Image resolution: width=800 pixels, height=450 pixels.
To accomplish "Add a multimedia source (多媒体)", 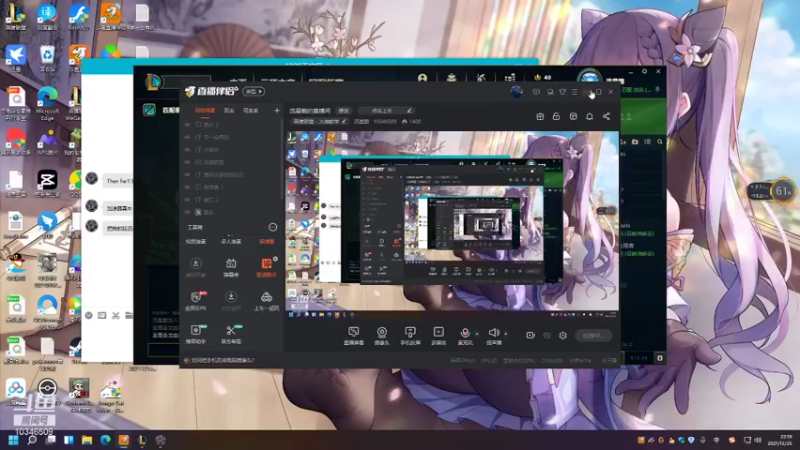I will [x=438, y=336].
